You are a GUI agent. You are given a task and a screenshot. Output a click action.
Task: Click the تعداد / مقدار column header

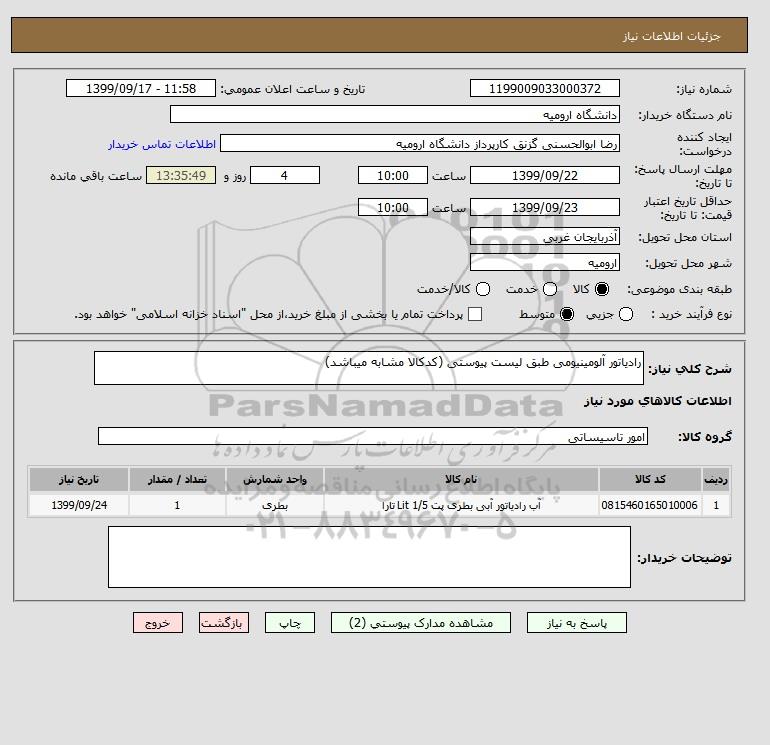(177, 479)
